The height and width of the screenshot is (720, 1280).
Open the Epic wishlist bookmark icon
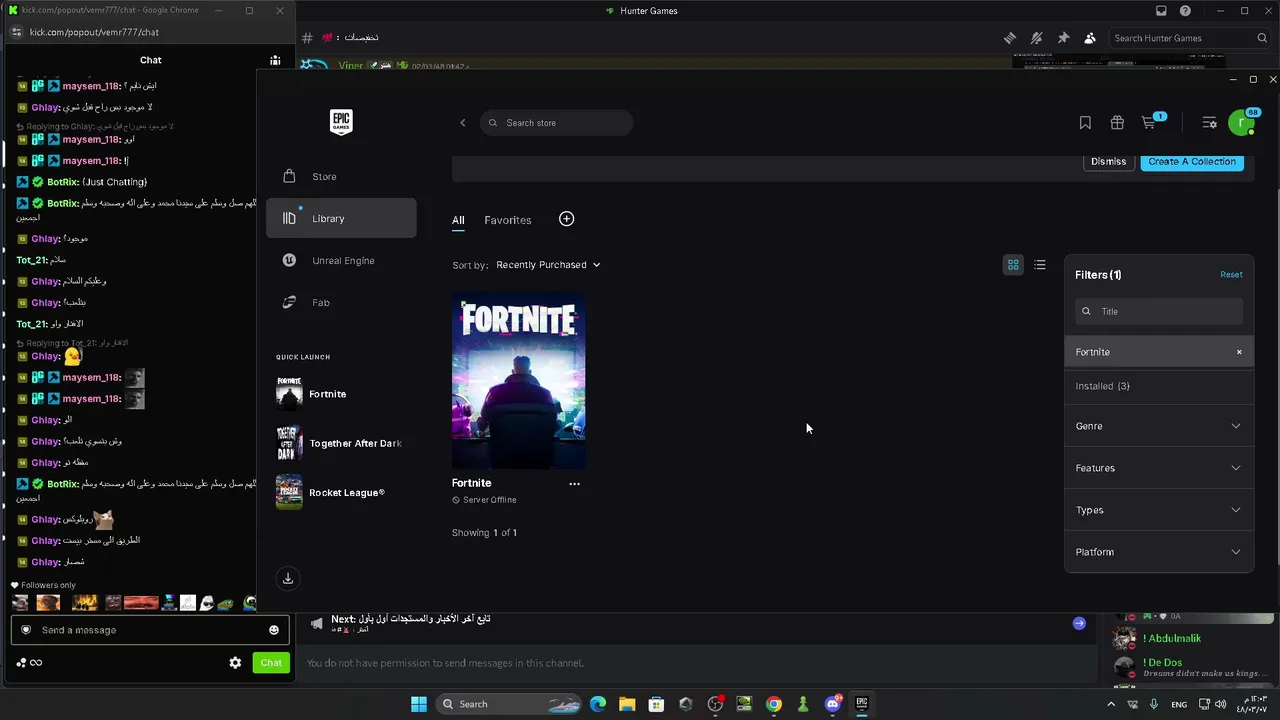(1085, 123)
